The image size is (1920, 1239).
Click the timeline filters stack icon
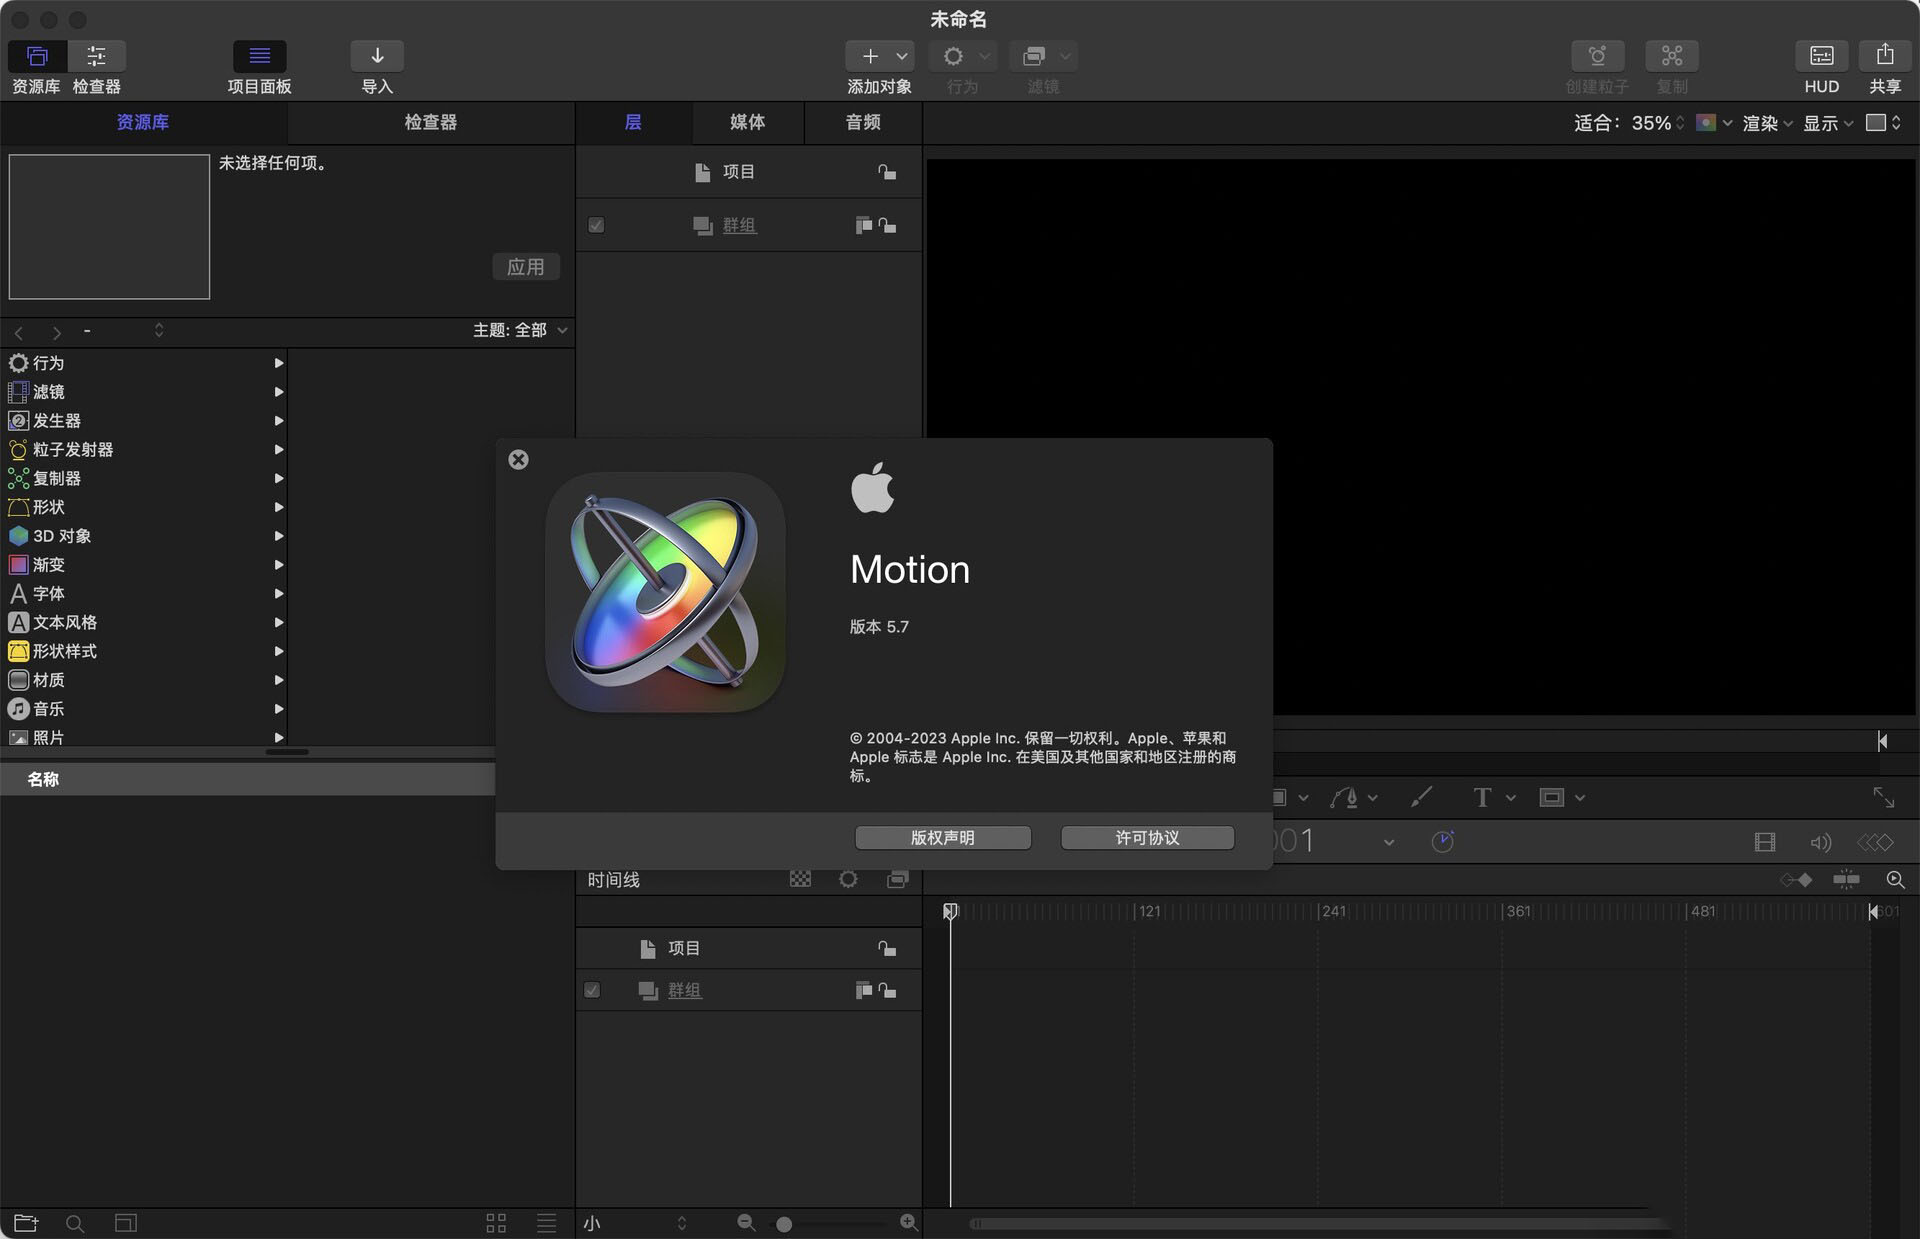pos(897,879)
